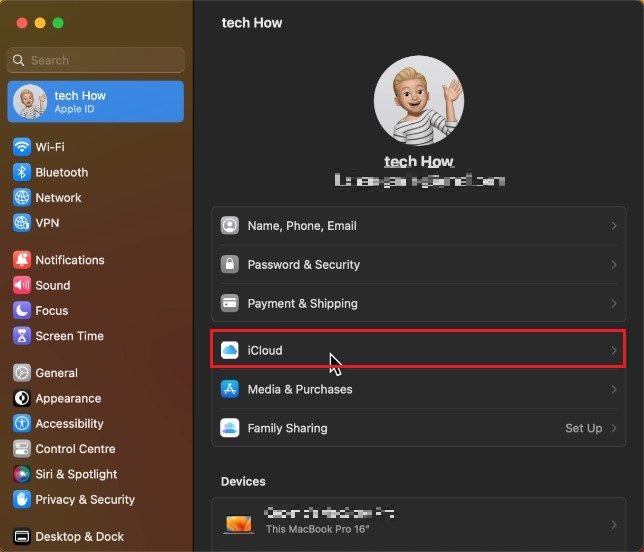The width and height of the screenshot is (644, 552).
Task: Click the Notifications label in sidebar
Action: pos(70,260)
